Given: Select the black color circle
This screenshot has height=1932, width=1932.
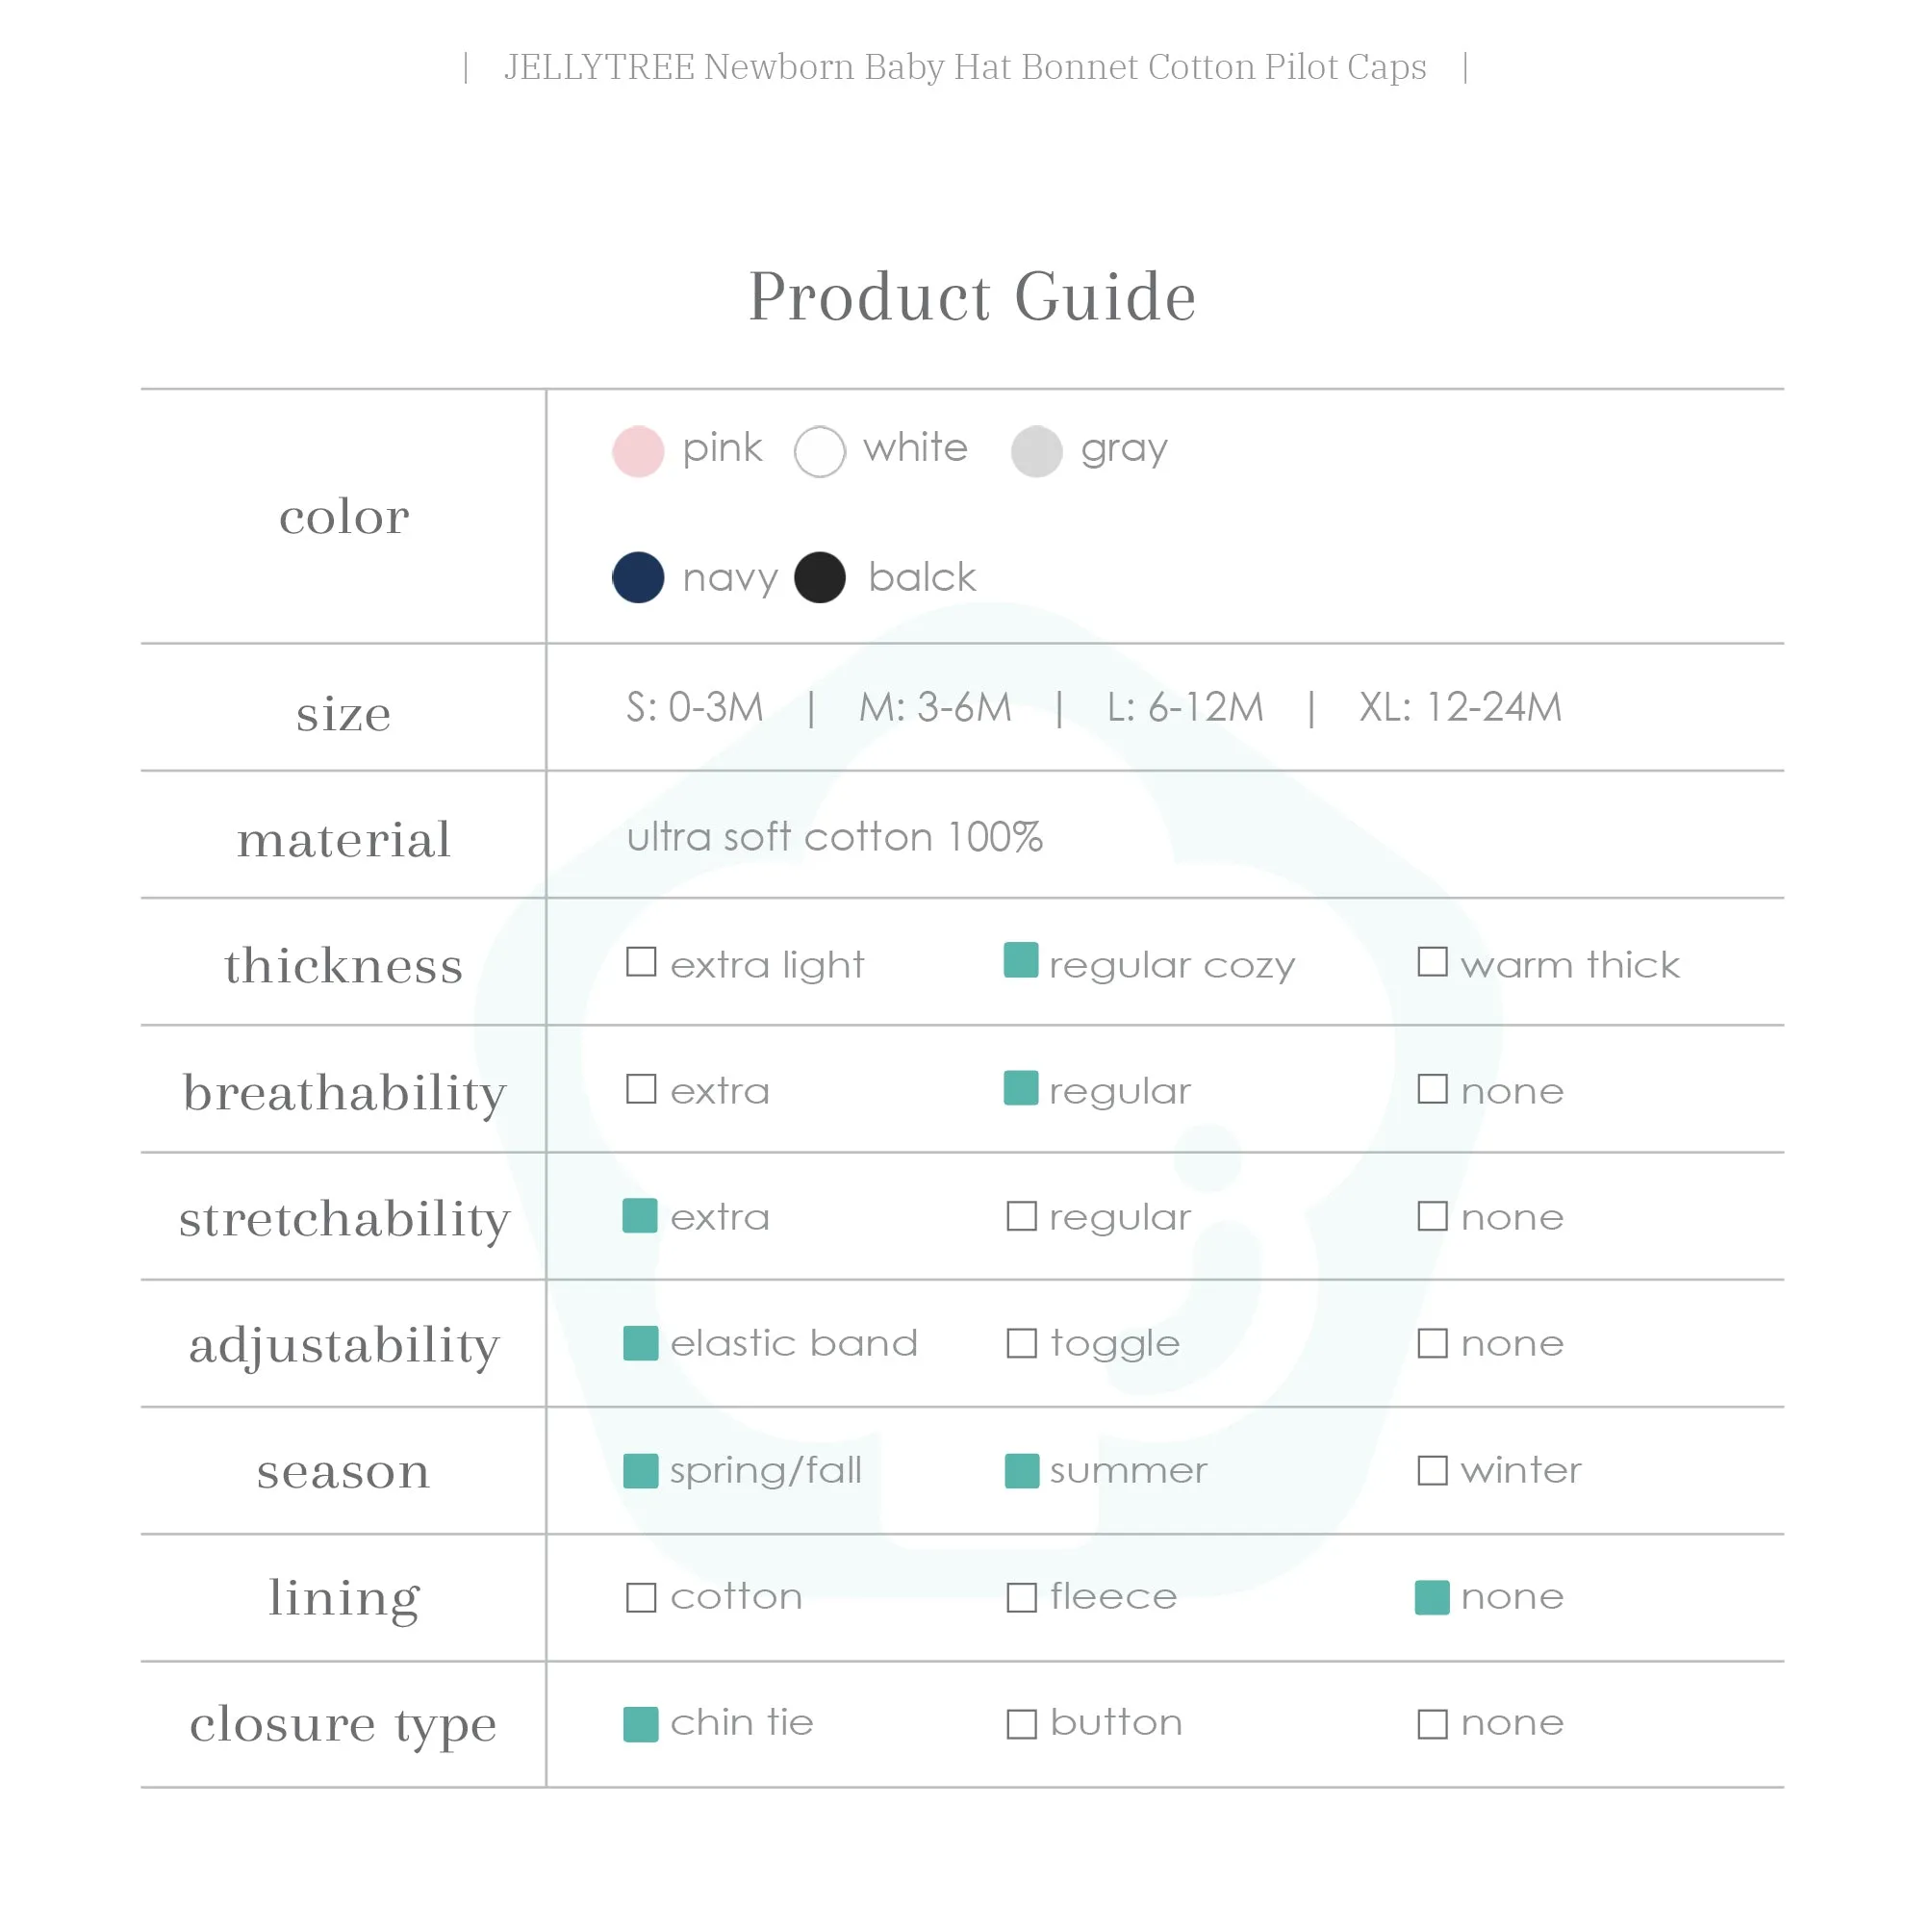Looking at the screenshot, I should (820, 577).
